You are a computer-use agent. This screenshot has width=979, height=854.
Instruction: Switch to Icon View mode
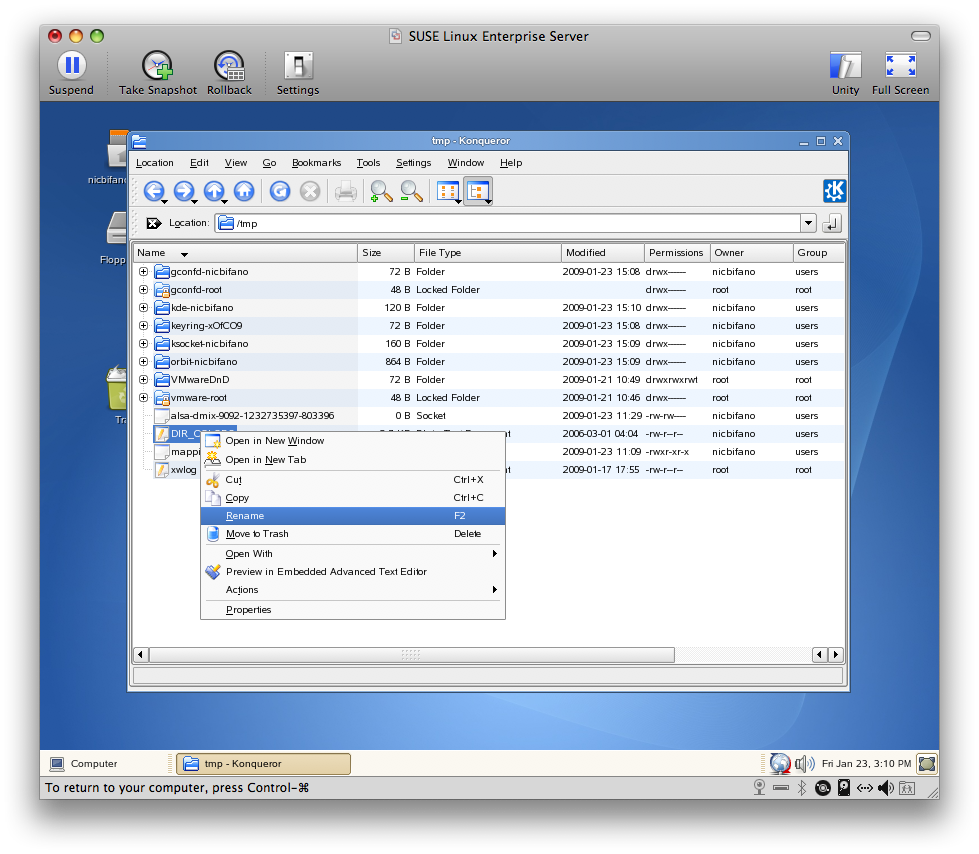(x=448, y=191)
